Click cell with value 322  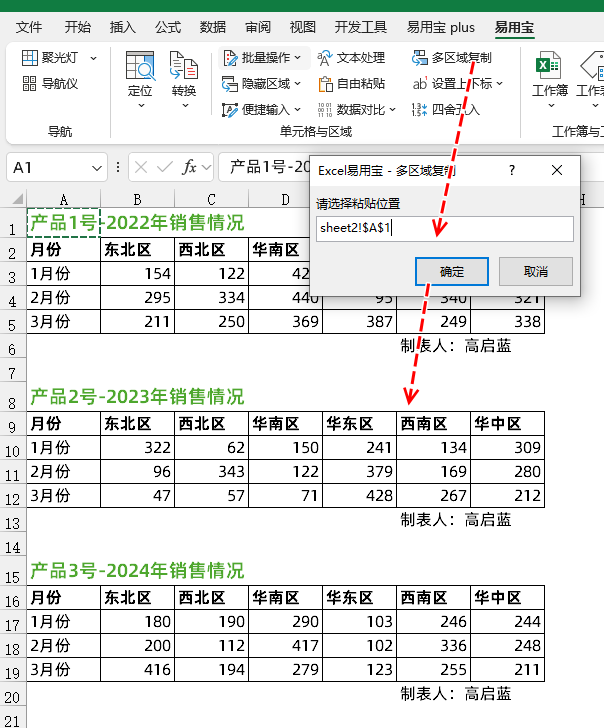pyautogui.click(x=137, y=448)
